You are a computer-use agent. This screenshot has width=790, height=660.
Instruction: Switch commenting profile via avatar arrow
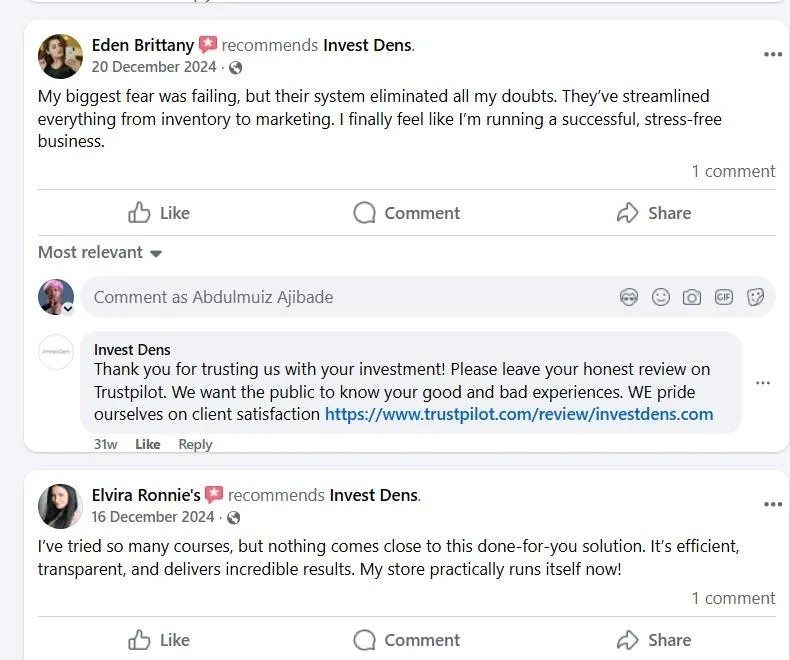click(x=68, y=309)
